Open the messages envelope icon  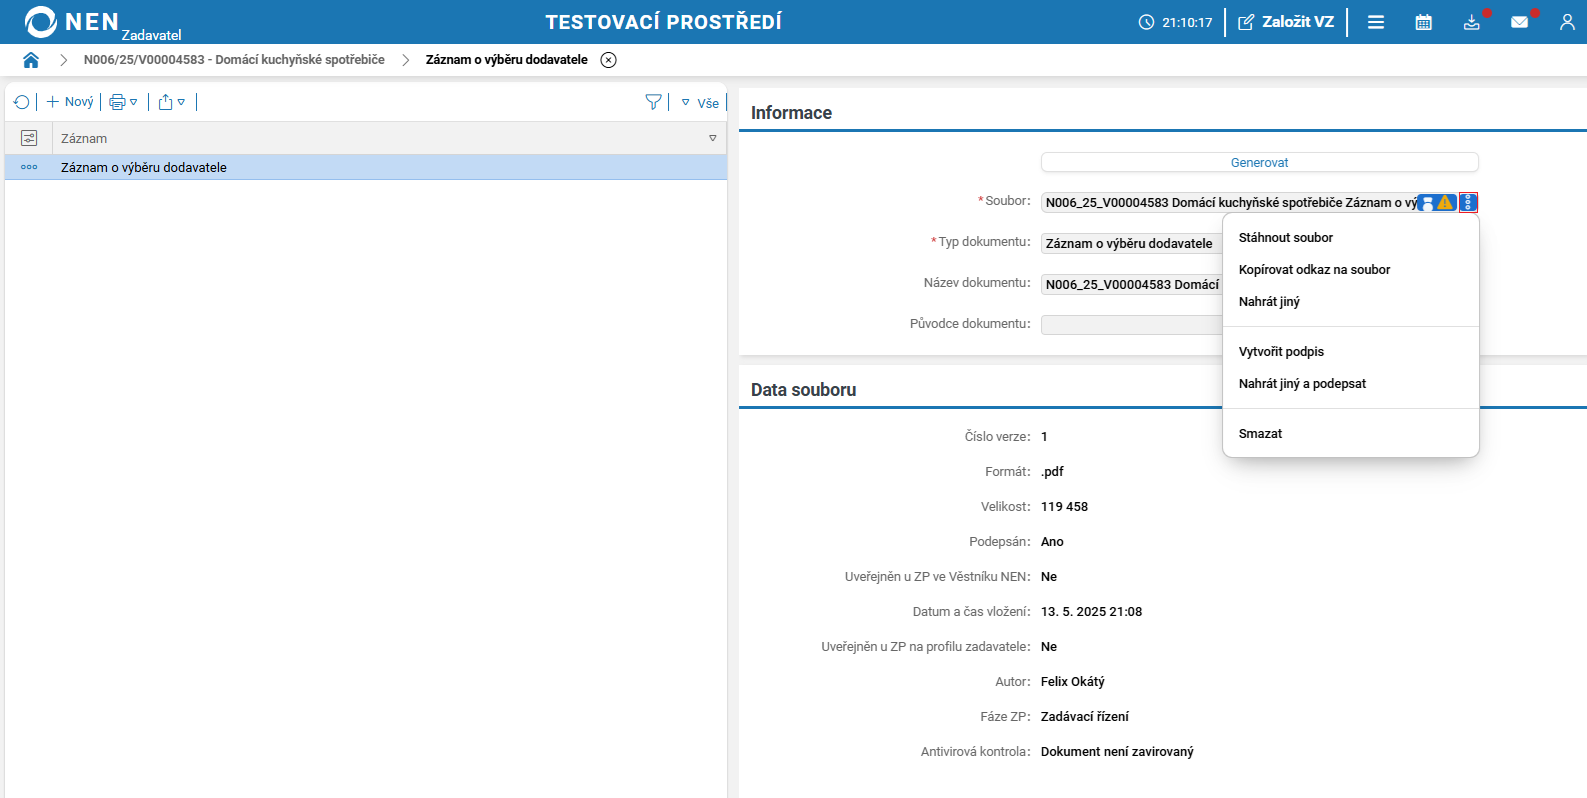click(1519, 22)
